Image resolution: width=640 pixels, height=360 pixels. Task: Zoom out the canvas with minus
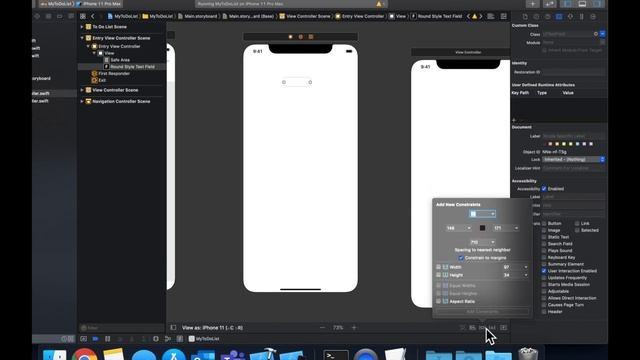[322, 327]
